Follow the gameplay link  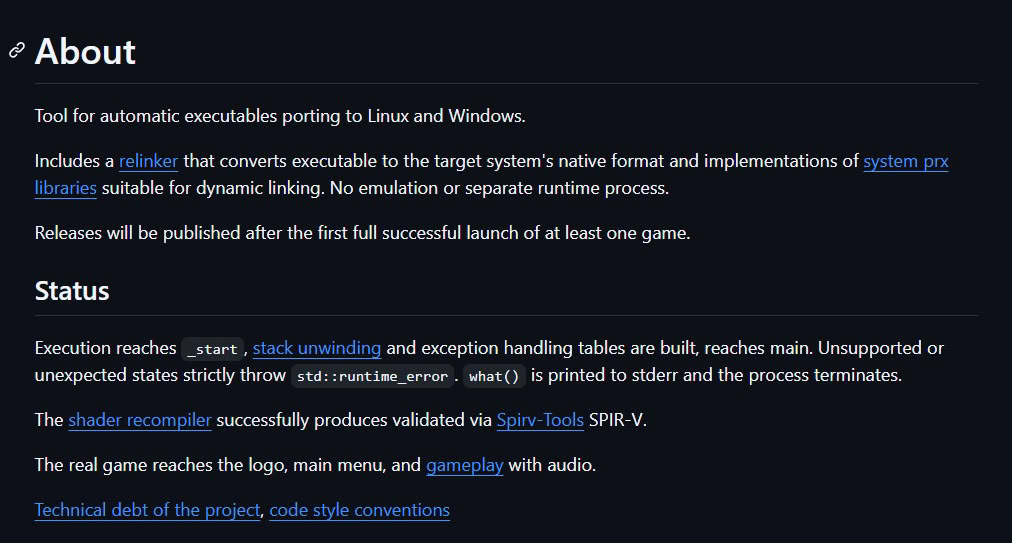465,465
